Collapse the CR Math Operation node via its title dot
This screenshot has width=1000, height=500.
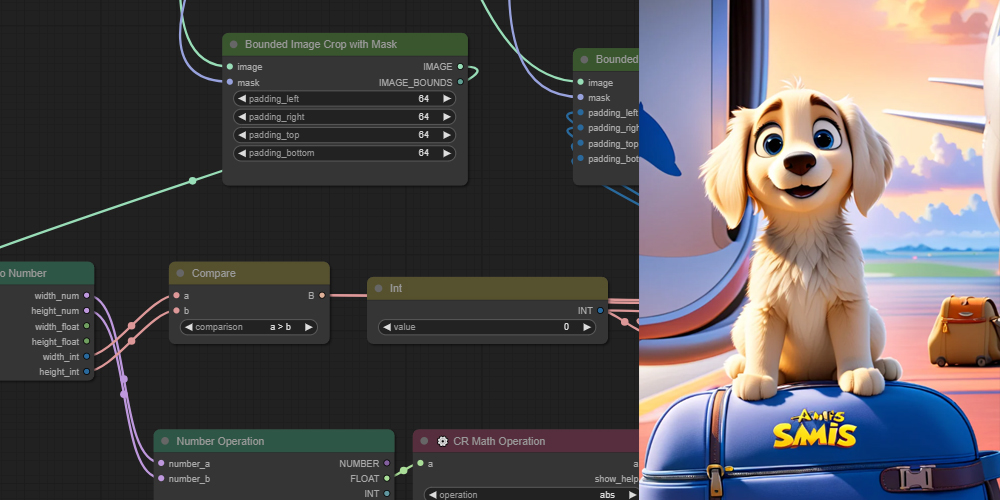click(x=425, y=441)
